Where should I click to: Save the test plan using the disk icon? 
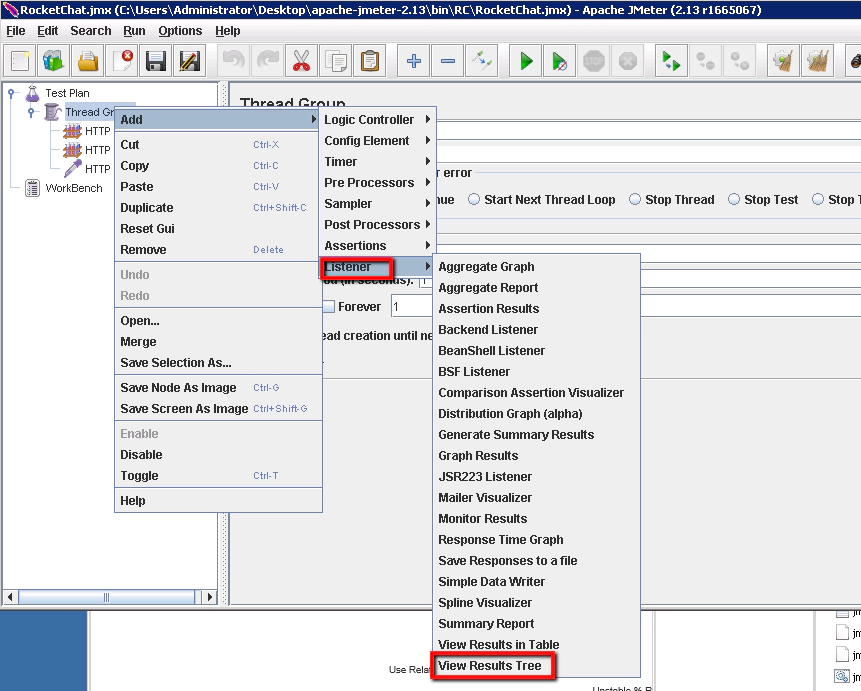pos(154,61)
